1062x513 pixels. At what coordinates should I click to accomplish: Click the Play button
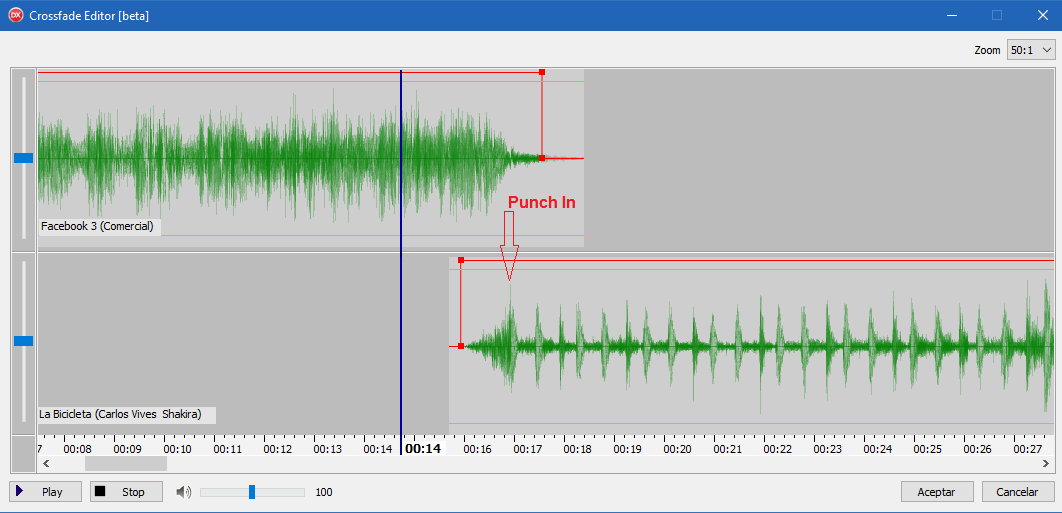pos(45,492)
